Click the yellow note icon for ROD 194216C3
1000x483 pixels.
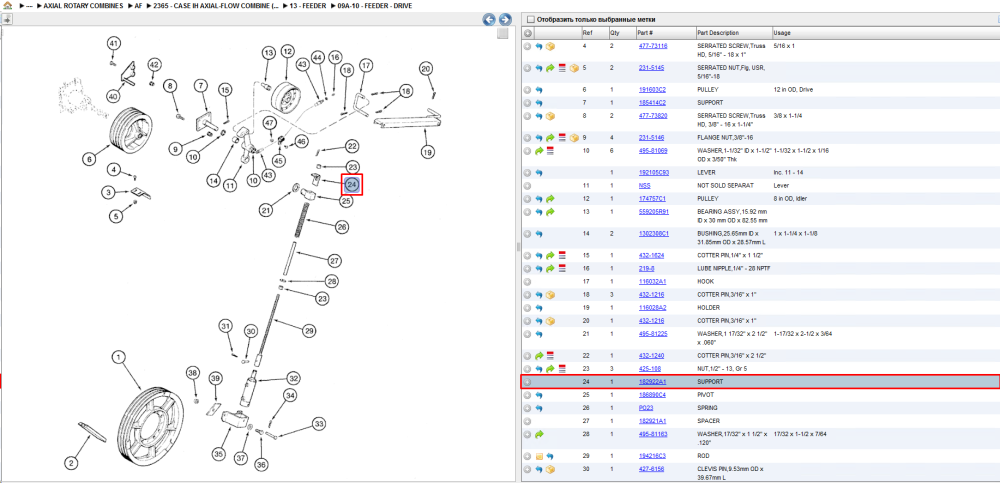pos(539,456)
